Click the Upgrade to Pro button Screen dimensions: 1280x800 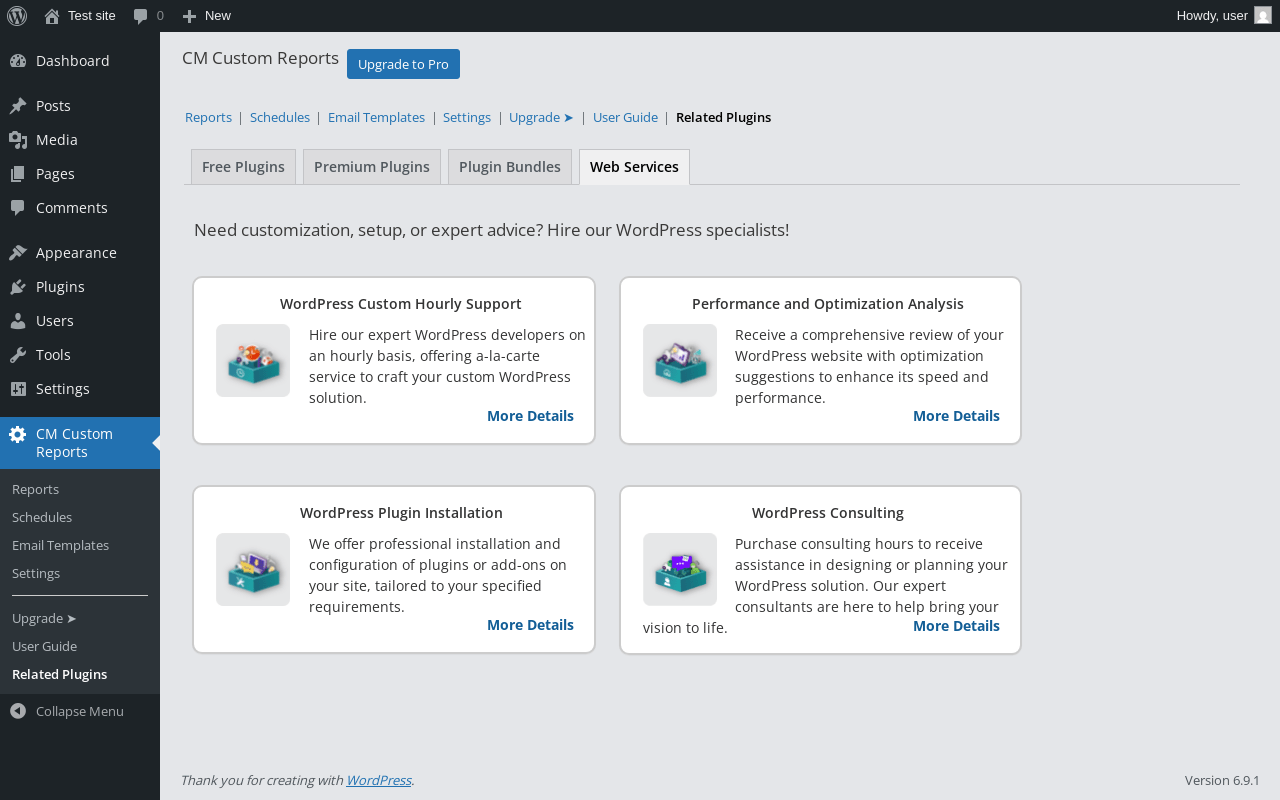click(x=403, y=64)
